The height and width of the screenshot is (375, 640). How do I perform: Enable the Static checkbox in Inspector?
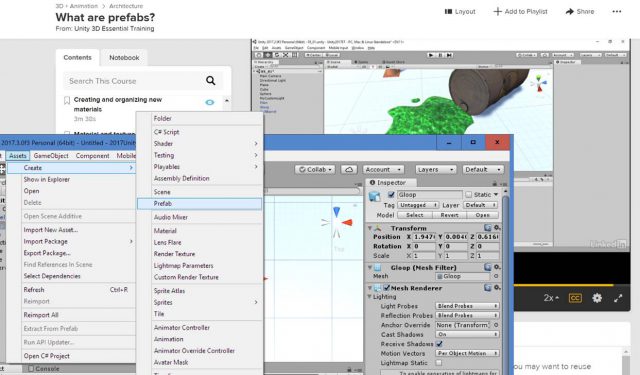coord(469,195)
